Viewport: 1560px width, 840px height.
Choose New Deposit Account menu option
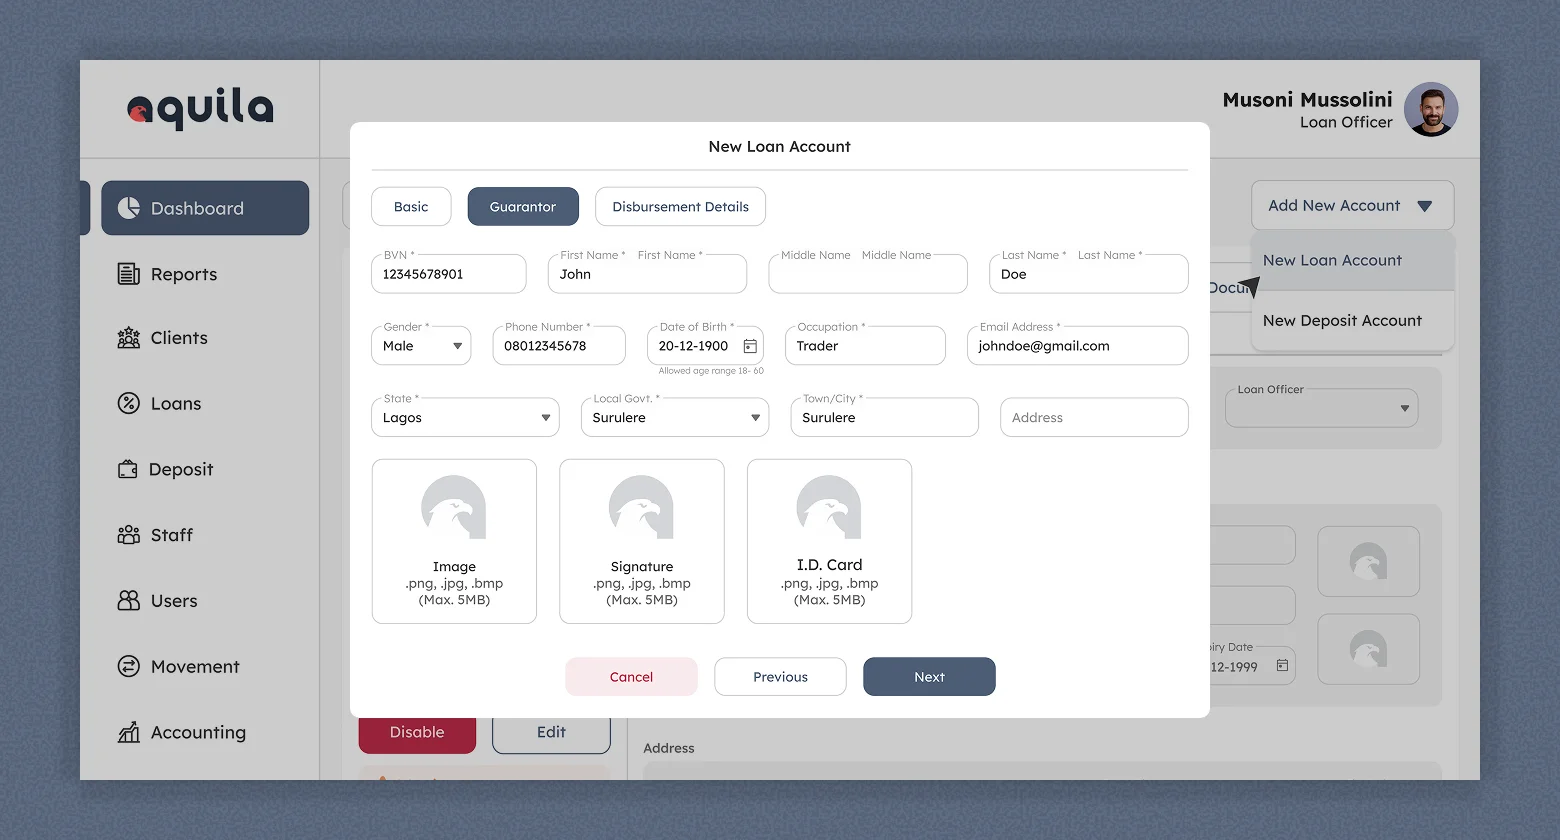(1342, 321)
